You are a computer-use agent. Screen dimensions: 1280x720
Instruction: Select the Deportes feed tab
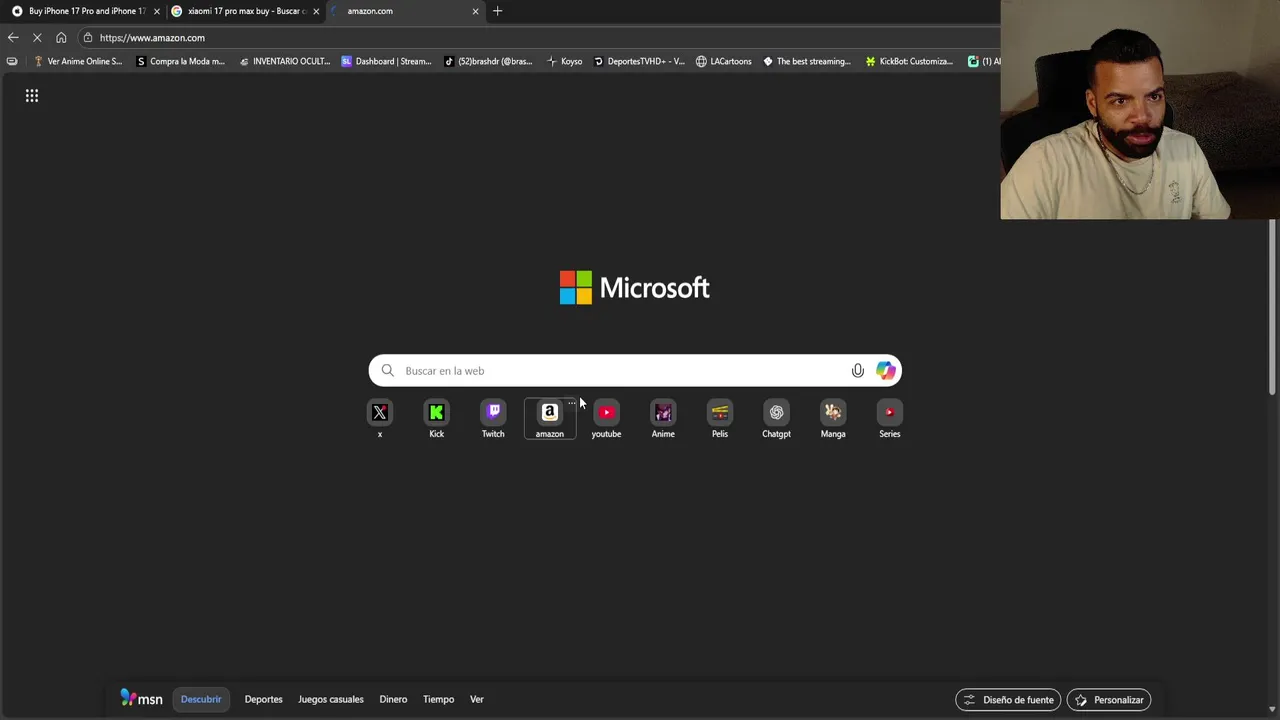point(264,699)
